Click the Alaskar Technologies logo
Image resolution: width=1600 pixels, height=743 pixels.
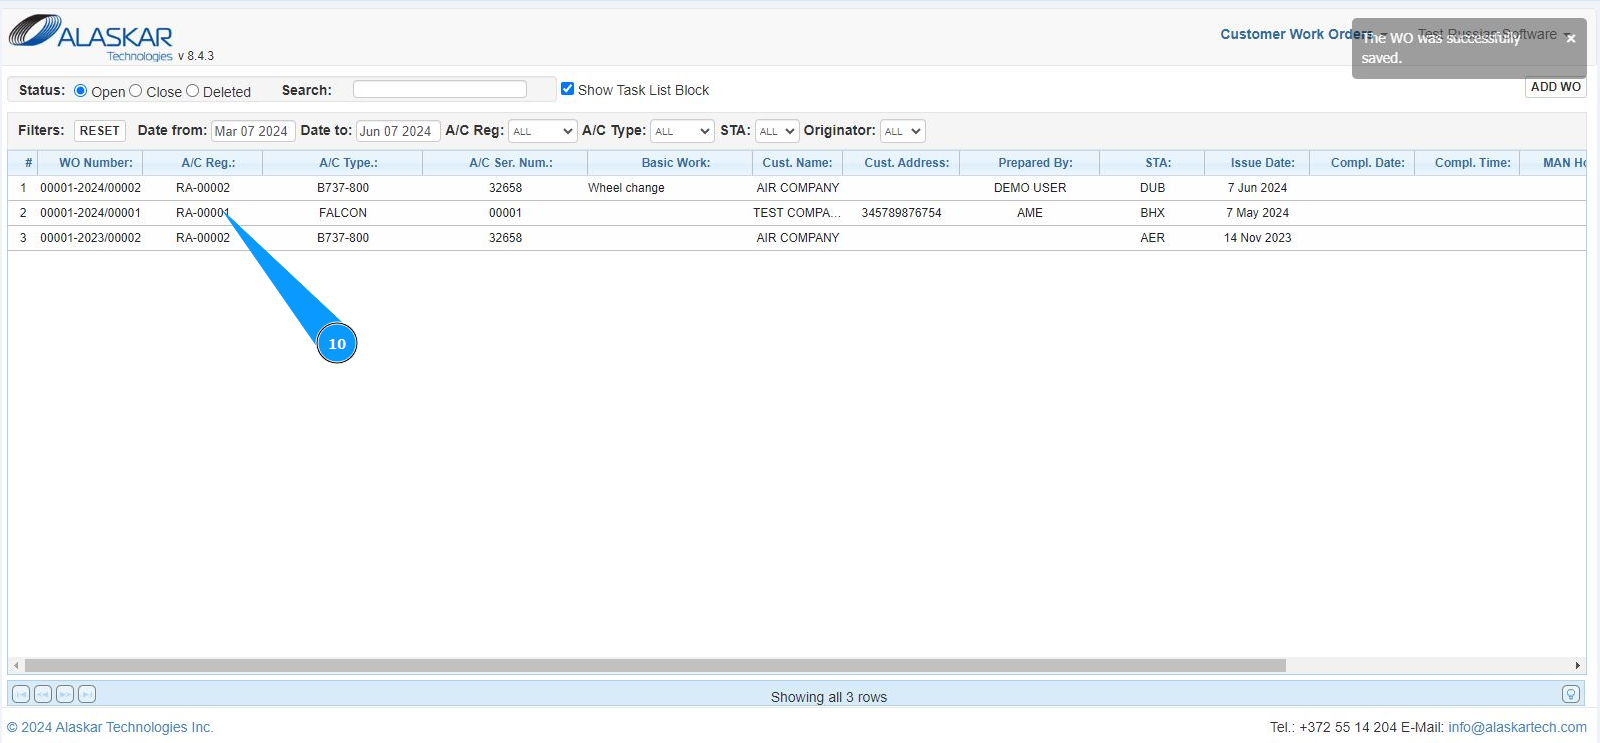(x=92, y=37)
